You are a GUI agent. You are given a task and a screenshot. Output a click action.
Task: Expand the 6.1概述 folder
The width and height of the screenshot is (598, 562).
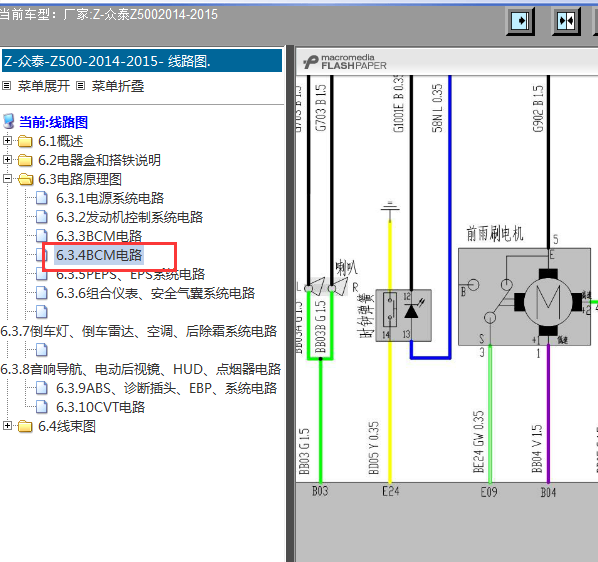pos(7,141)
